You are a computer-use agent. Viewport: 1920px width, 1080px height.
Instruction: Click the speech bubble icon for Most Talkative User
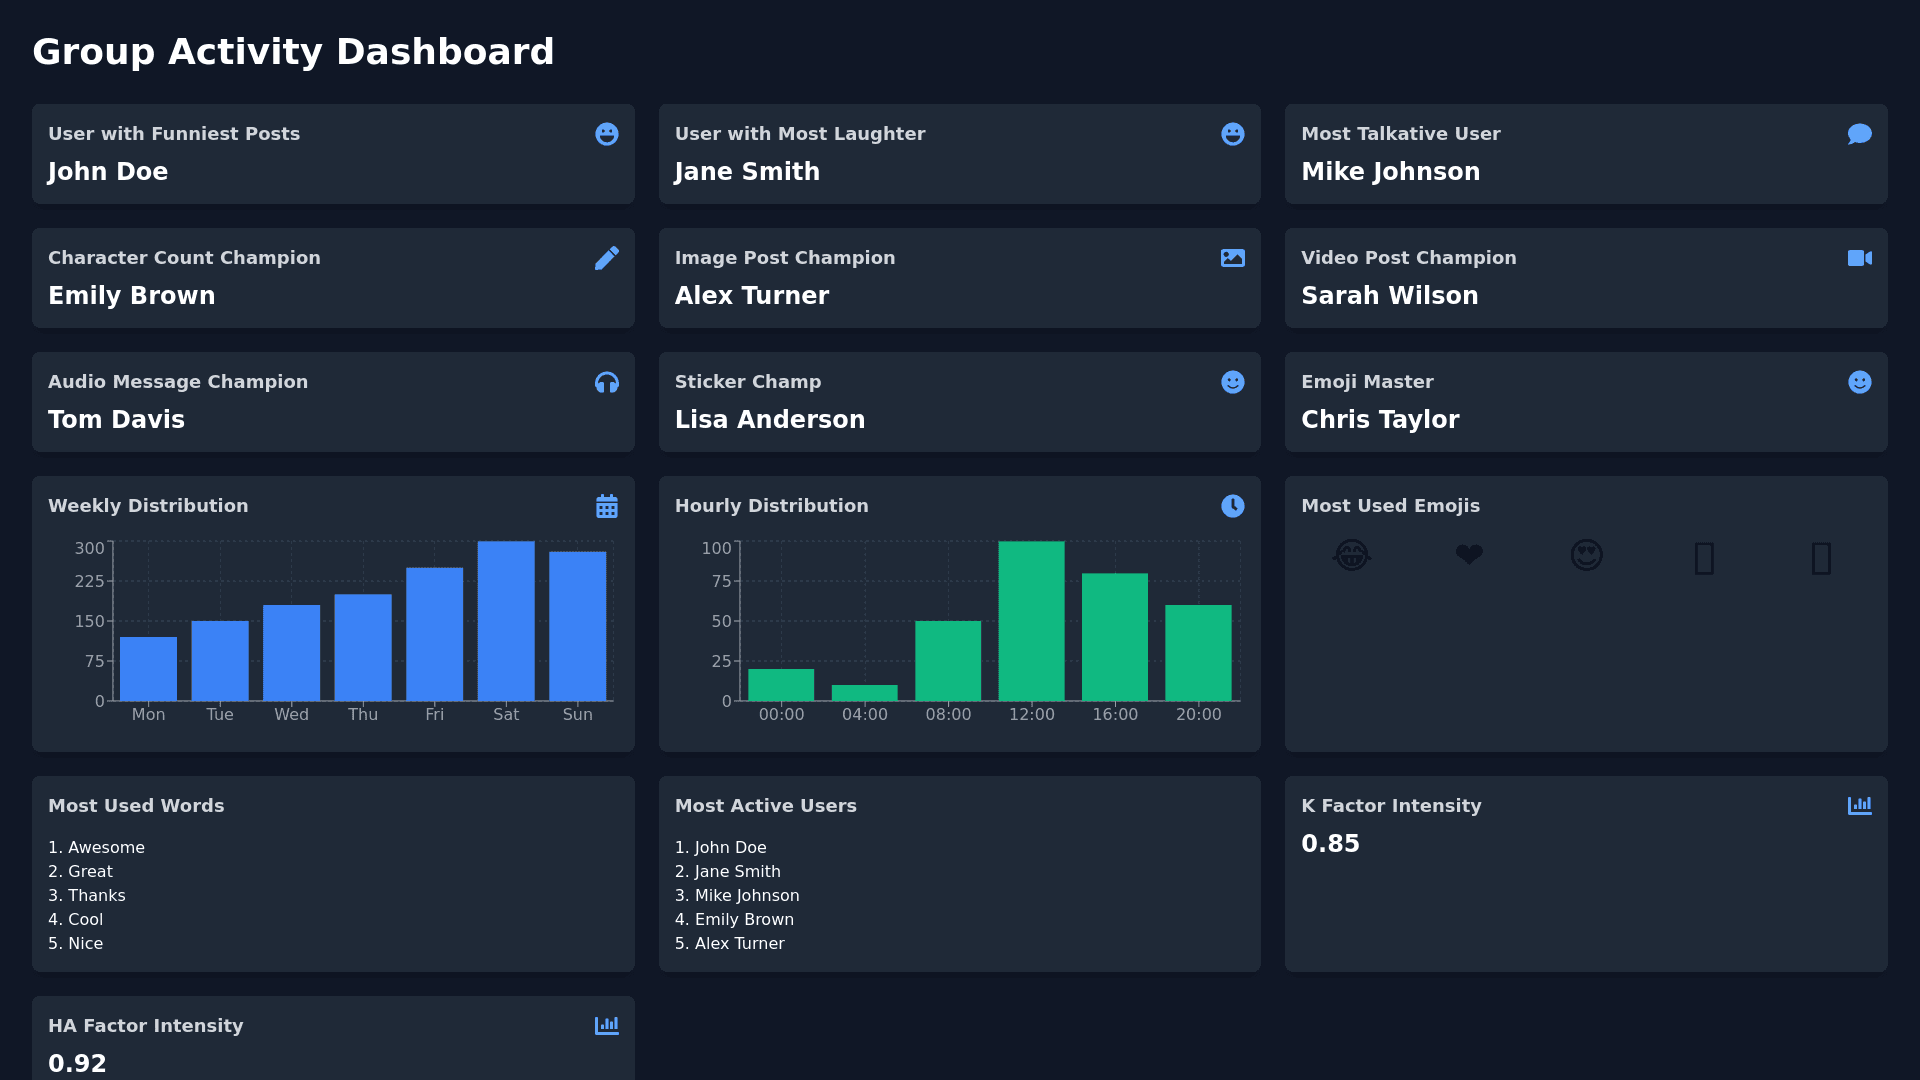click(x=1859, y=134)
